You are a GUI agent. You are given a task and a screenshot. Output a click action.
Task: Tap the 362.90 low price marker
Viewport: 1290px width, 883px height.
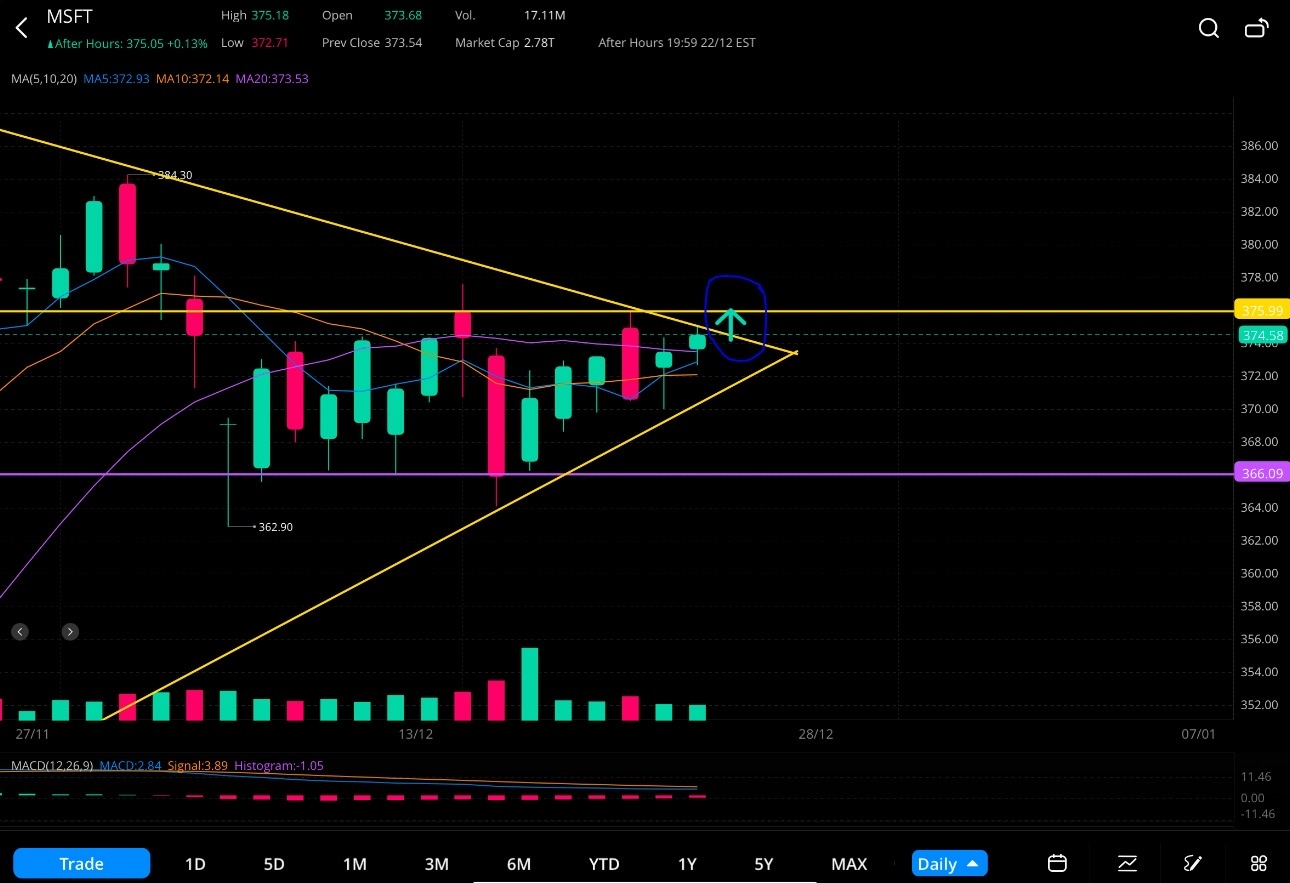275,527
